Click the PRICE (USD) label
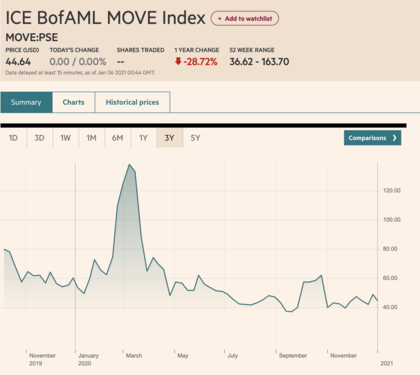 pos(22,50)
